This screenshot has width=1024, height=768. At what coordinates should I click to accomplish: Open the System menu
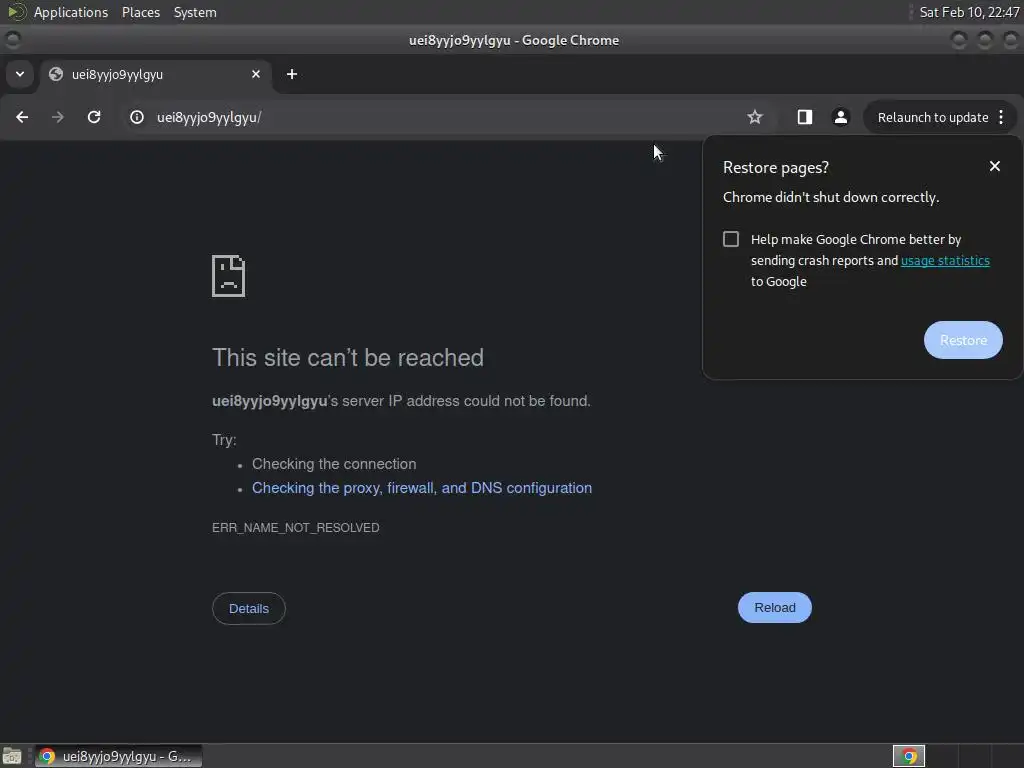coord(195,12)
